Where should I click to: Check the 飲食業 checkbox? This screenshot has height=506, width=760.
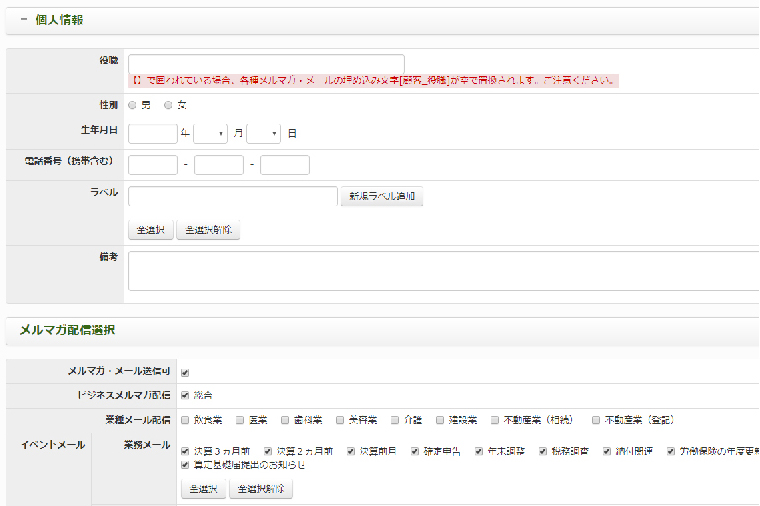tap(185, 420)
